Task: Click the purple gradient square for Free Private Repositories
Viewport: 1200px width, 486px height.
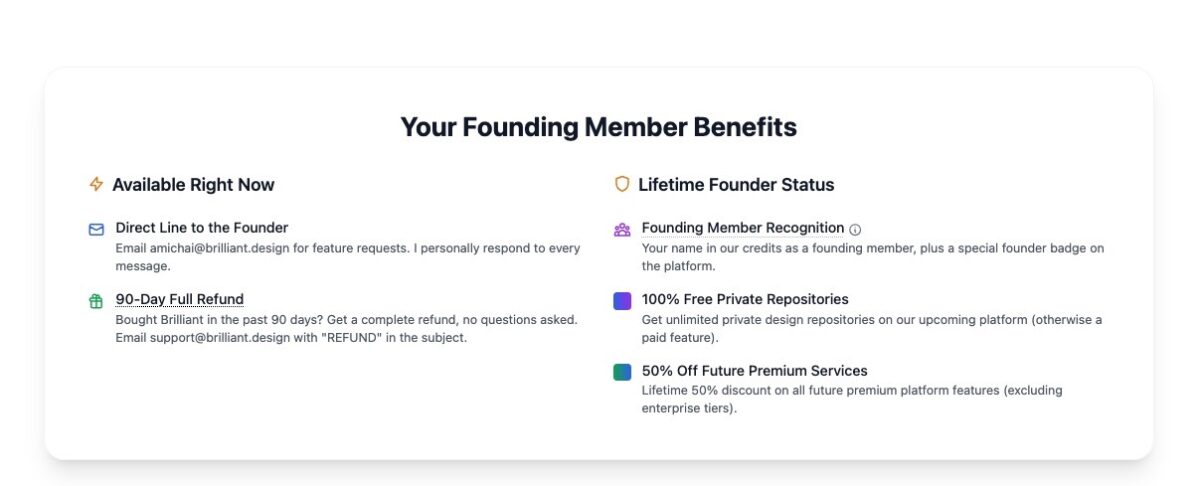Action: 622,300
